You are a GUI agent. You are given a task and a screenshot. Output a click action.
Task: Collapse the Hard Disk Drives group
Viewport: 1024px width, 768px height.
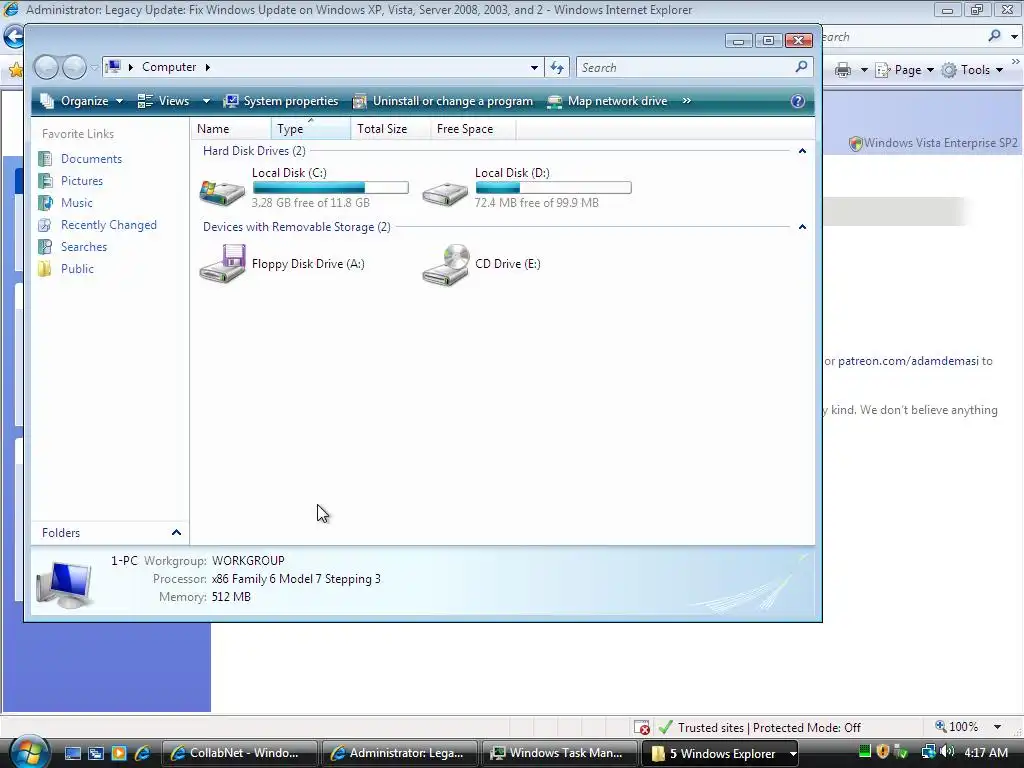[802, 151]
